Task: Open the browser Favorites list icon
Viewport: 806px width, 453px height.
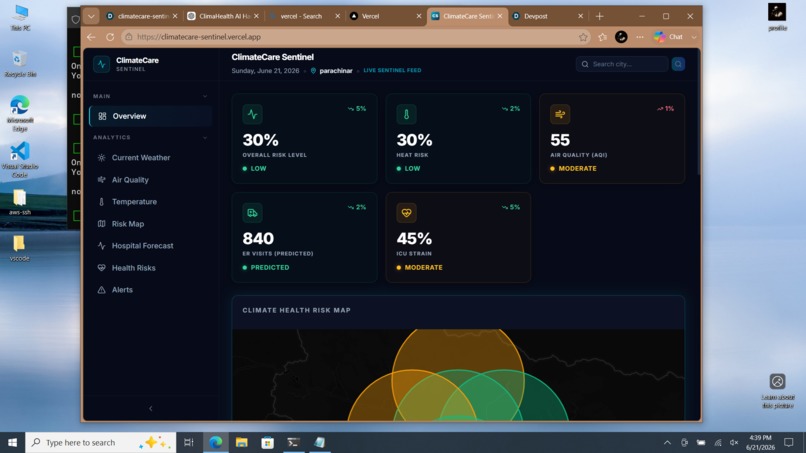Action: 602,37
